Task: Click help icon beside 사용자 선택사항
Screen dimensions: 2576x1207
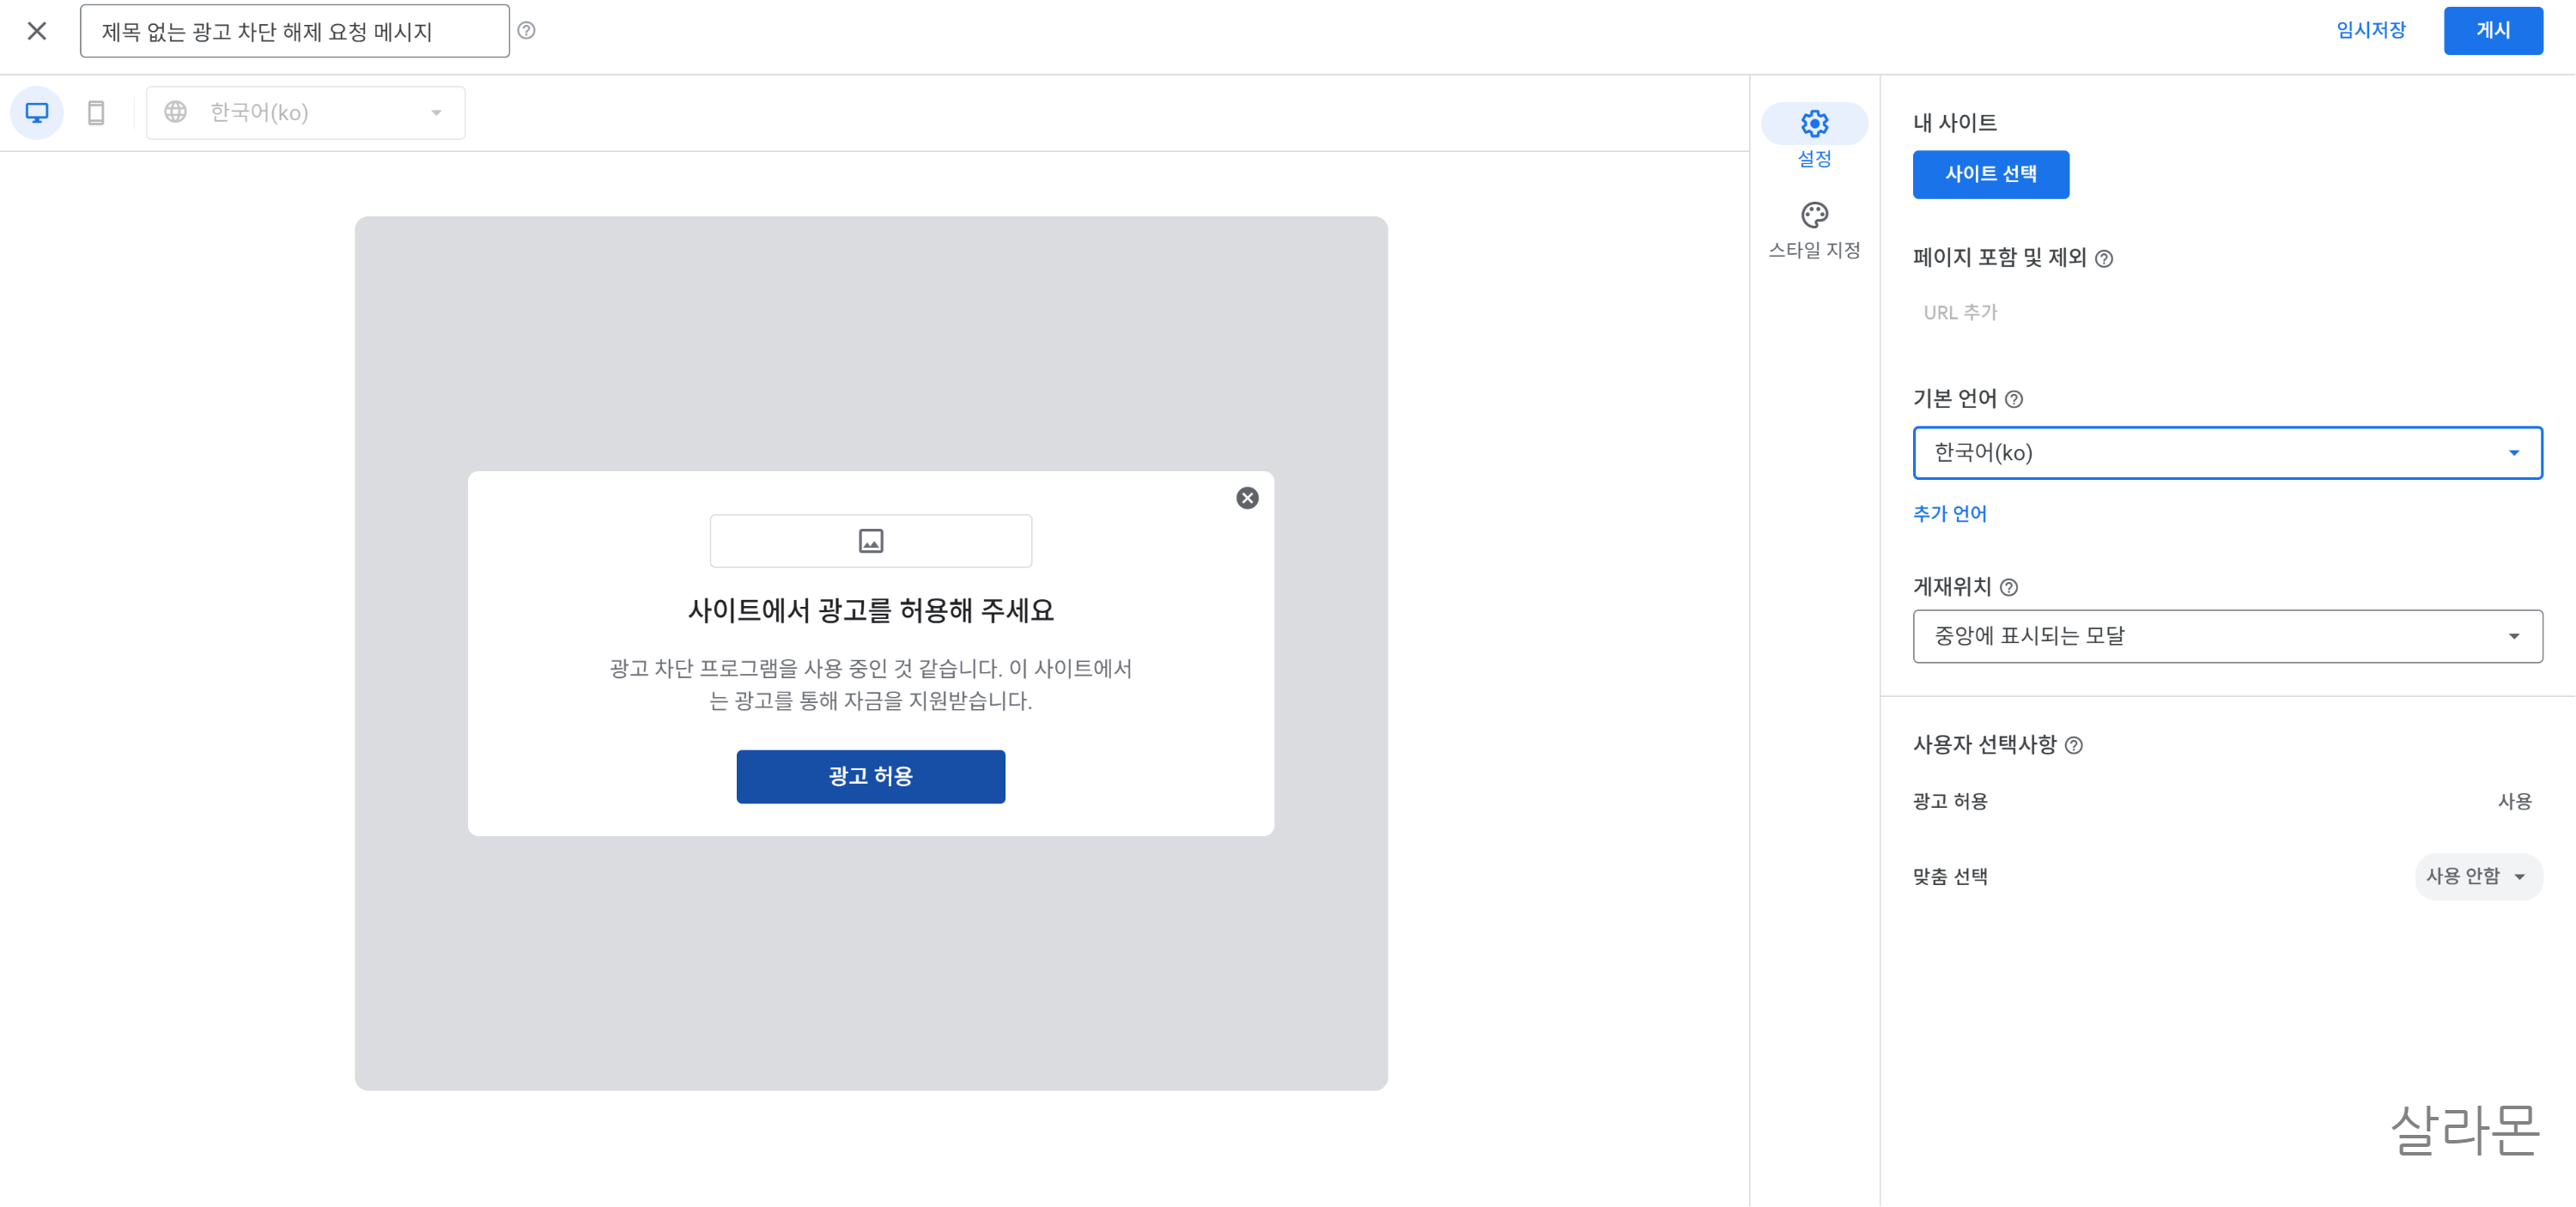Action: (2073, 746)
